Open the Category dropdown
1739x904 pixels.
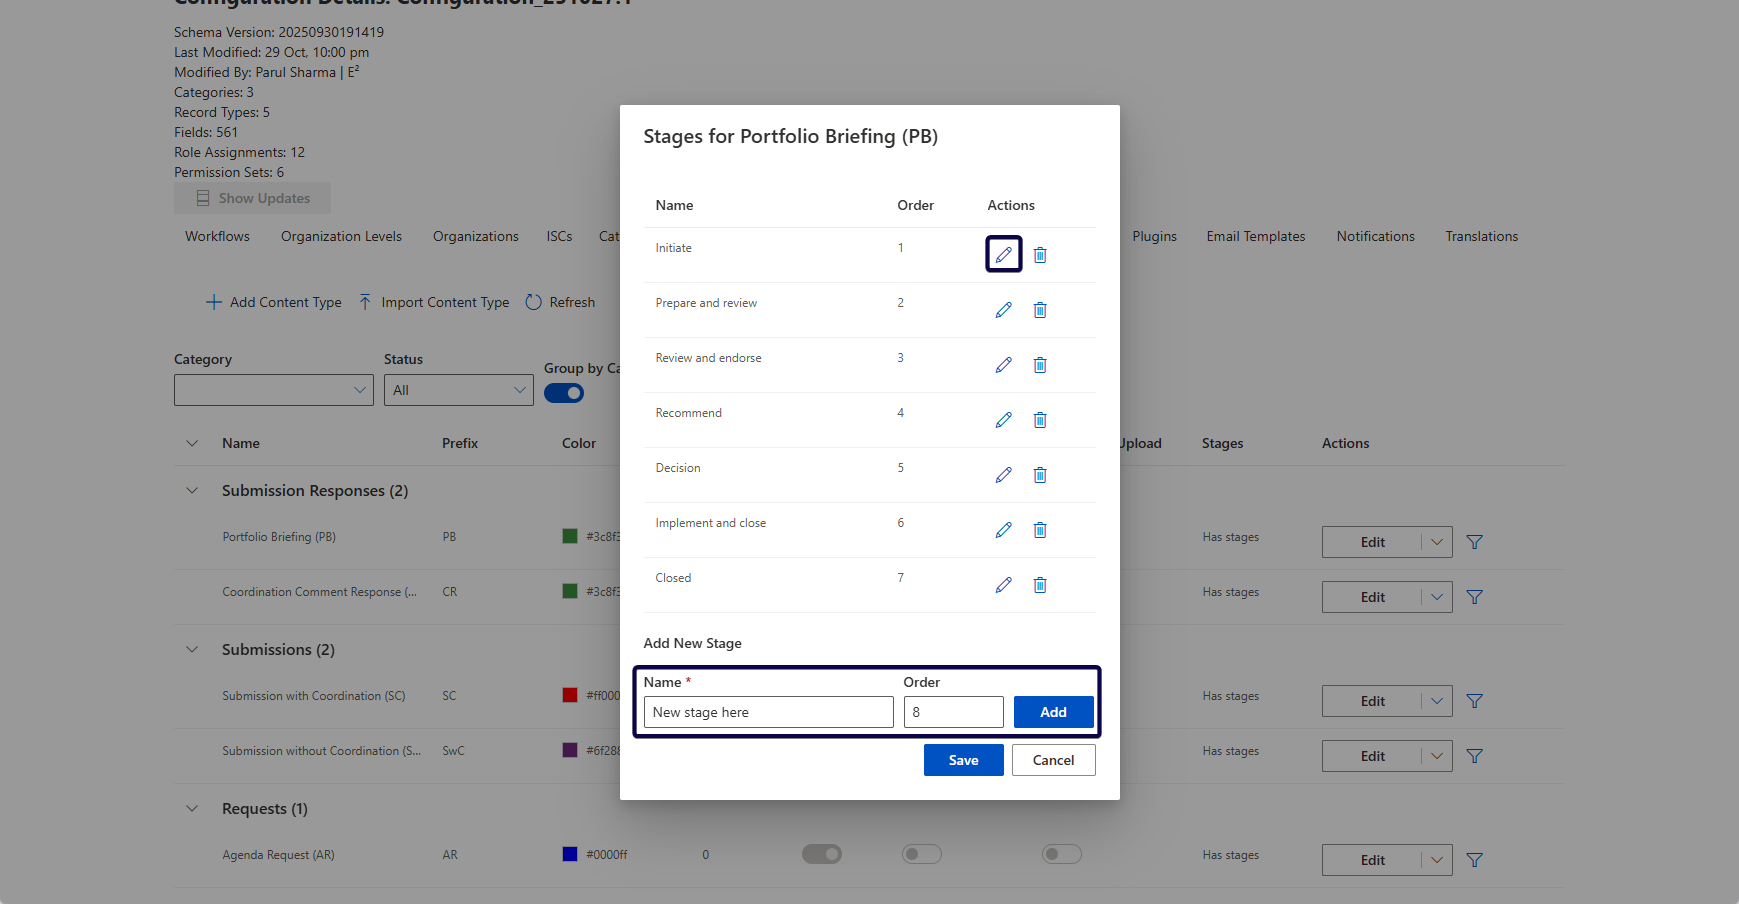pyautogui.click(x=273, y=390)
